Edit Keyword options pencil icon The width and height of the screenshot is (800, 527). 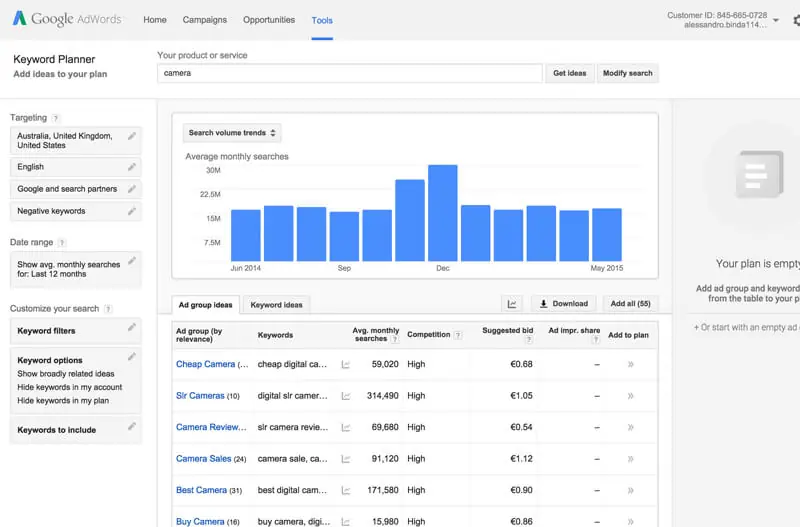coord(132,357)
